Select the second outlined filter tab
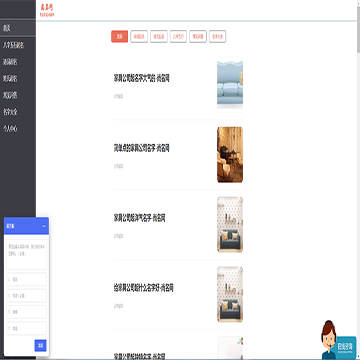The image size is (360, 360). coord(139,36)
